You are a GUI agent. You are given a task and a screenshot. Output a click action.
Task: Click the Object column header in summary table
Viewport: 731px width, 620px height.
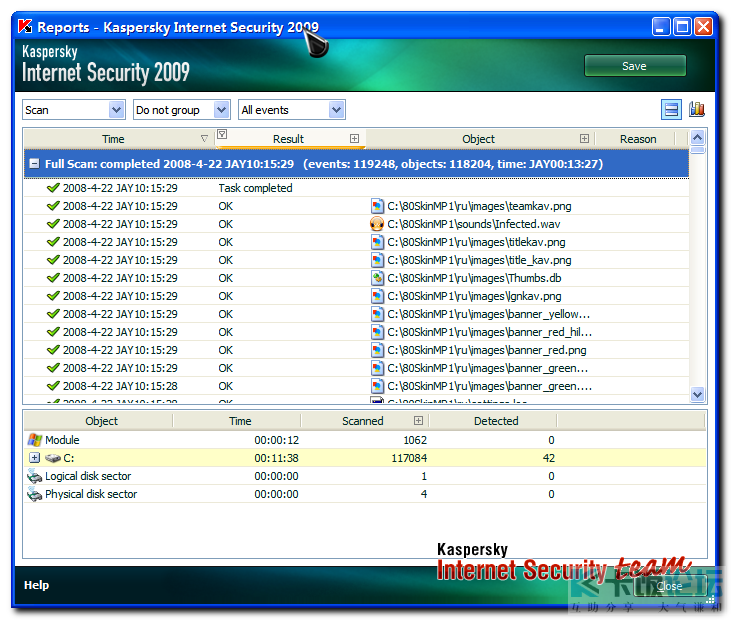tap(102, 421)
